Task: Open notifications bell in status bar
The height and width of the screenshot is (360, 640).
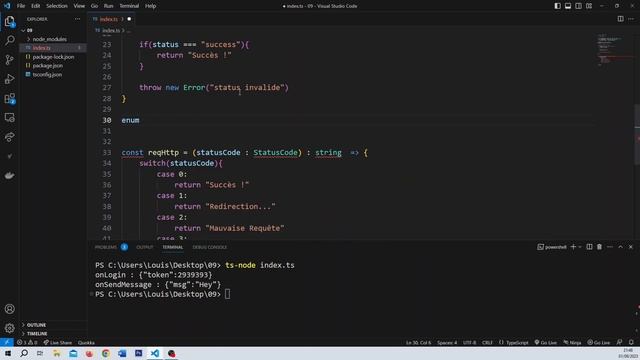Action: click(631, 342)
